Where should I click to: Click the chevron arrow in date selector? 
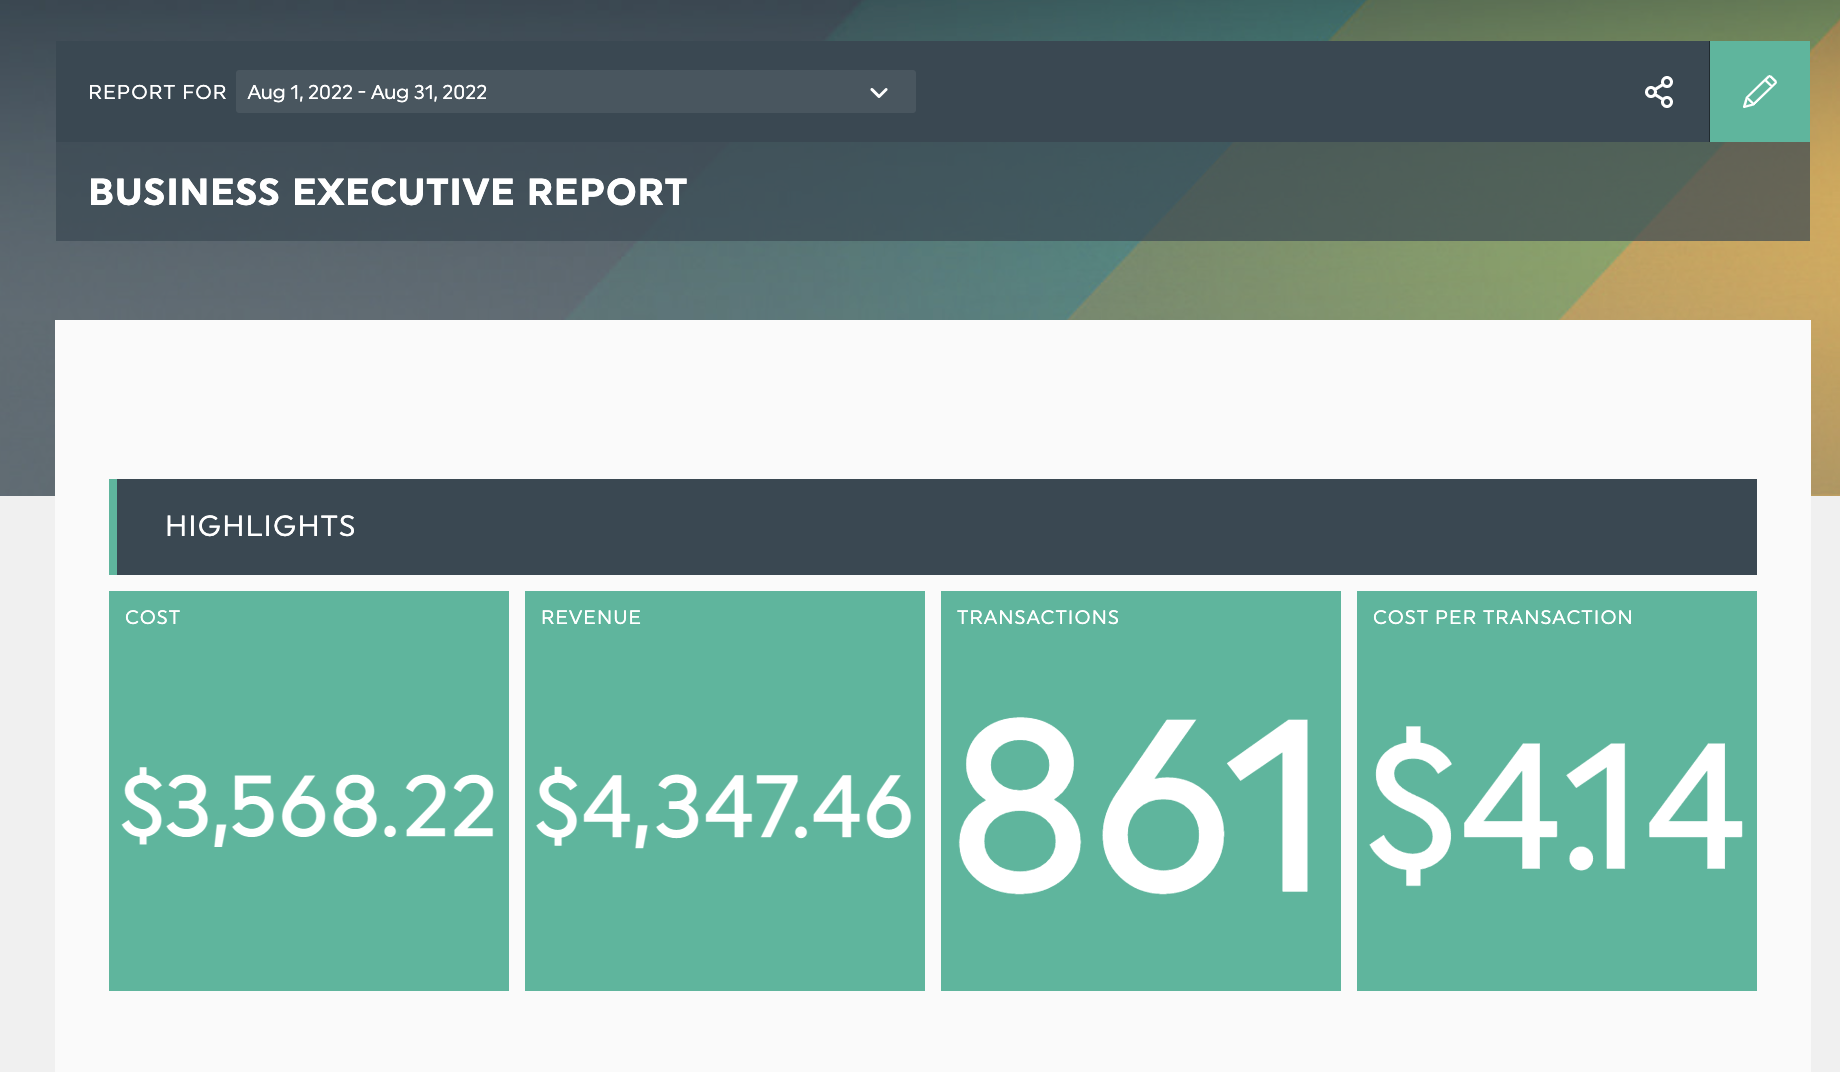click(x=878, y=93)
